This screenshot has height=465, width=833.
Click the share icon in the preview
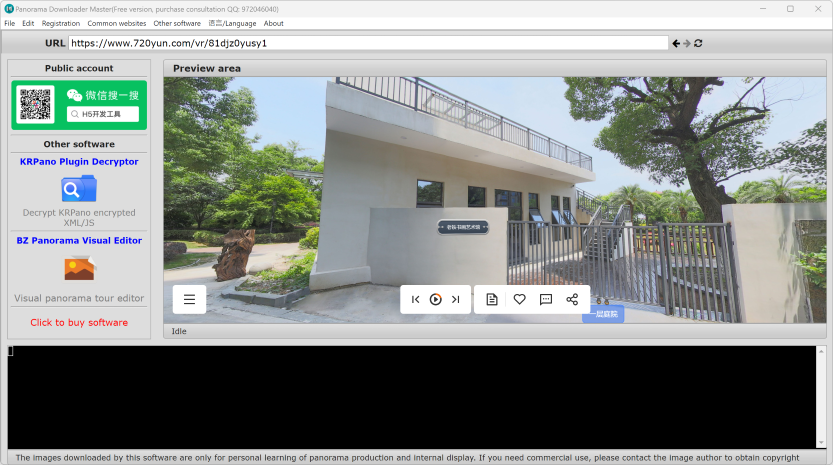click(x=572, y=299)
